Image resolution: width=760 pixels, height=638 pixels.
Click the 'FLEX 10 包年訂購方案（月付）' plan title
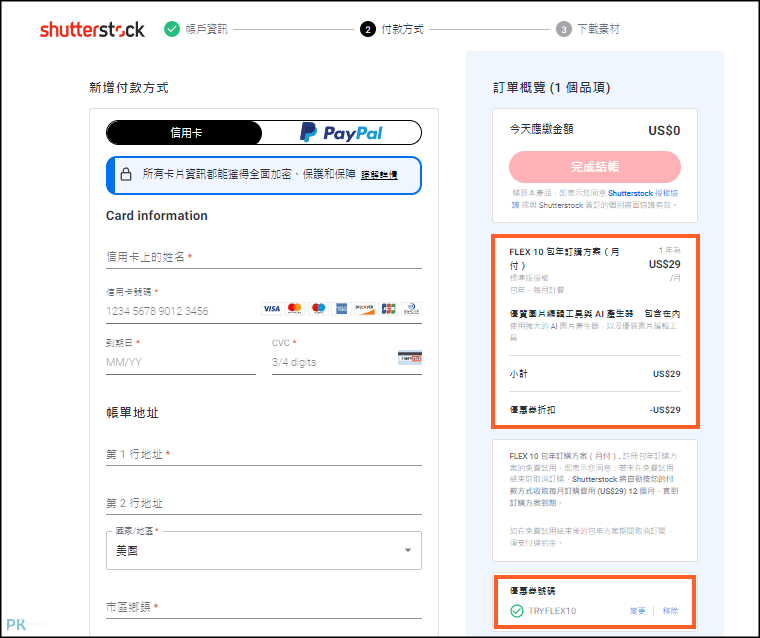(565, 258)
